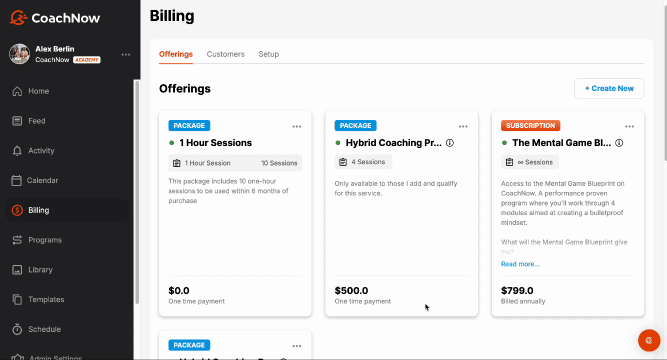Click PACKAGE badge on Hybrid Coaching card
This screenshot has width=667, height=360.
356,126
